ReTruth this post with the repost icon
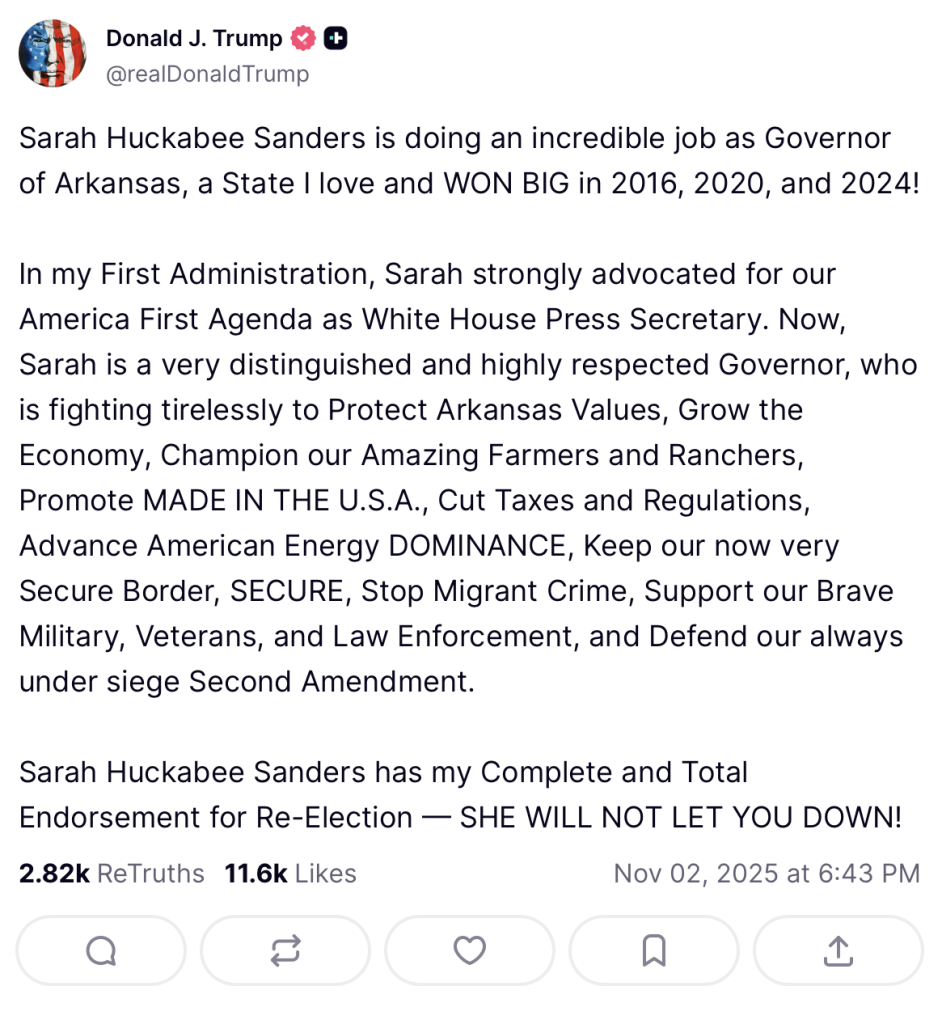This screenshot has width=942, height=1024. tap(285, 950)
